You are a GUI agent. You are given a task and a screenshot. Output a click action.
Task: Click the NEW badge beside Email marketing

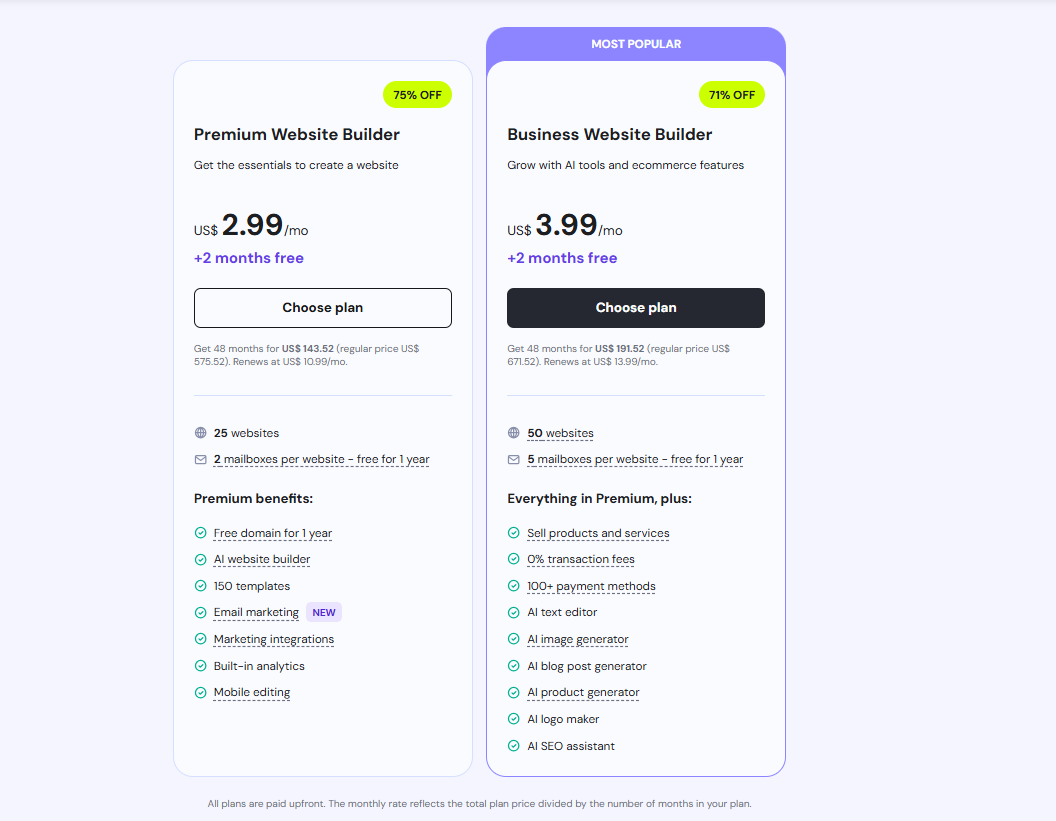tap(324, 612)
